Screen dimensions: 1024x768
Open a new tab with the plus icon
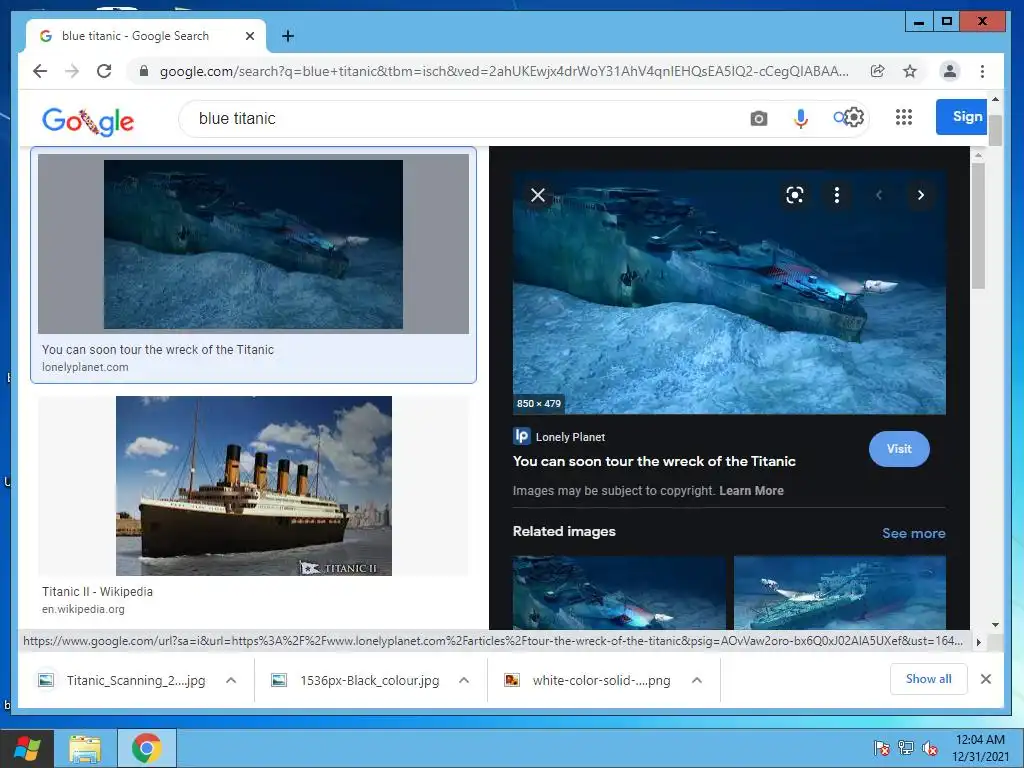point(288,36)
